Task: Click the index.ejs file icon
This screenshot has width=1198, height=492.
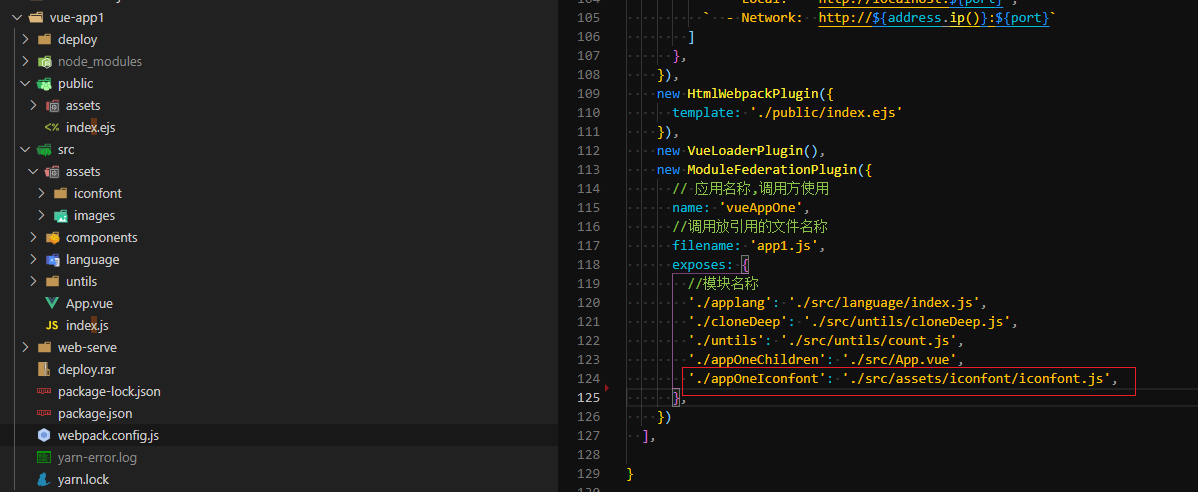Action: click(52, 128)
